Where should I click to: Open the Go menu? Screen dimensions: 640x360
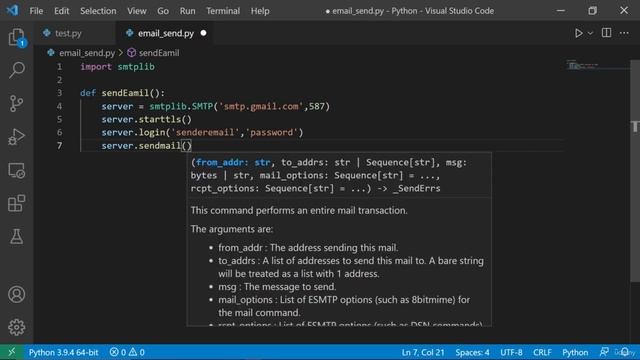(163, 11)
